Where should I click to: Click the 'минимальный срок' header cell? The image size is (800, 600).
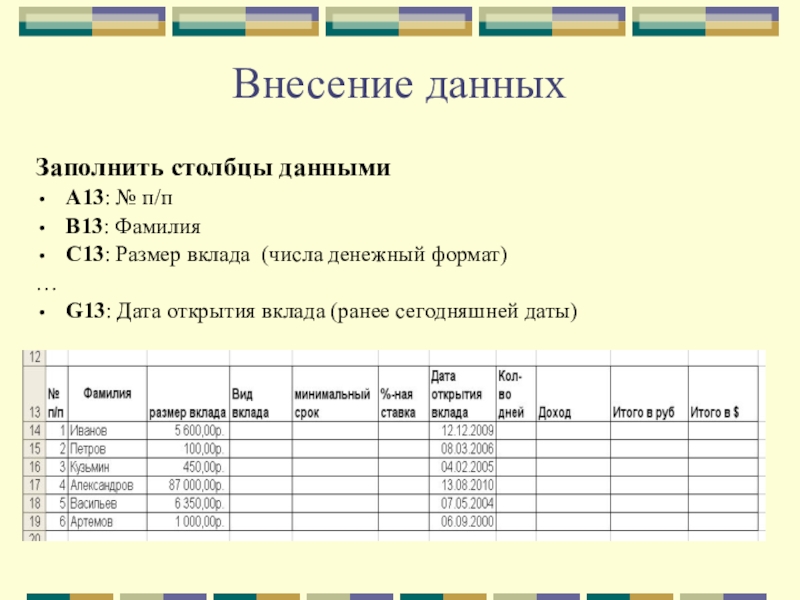click(335, 393)
